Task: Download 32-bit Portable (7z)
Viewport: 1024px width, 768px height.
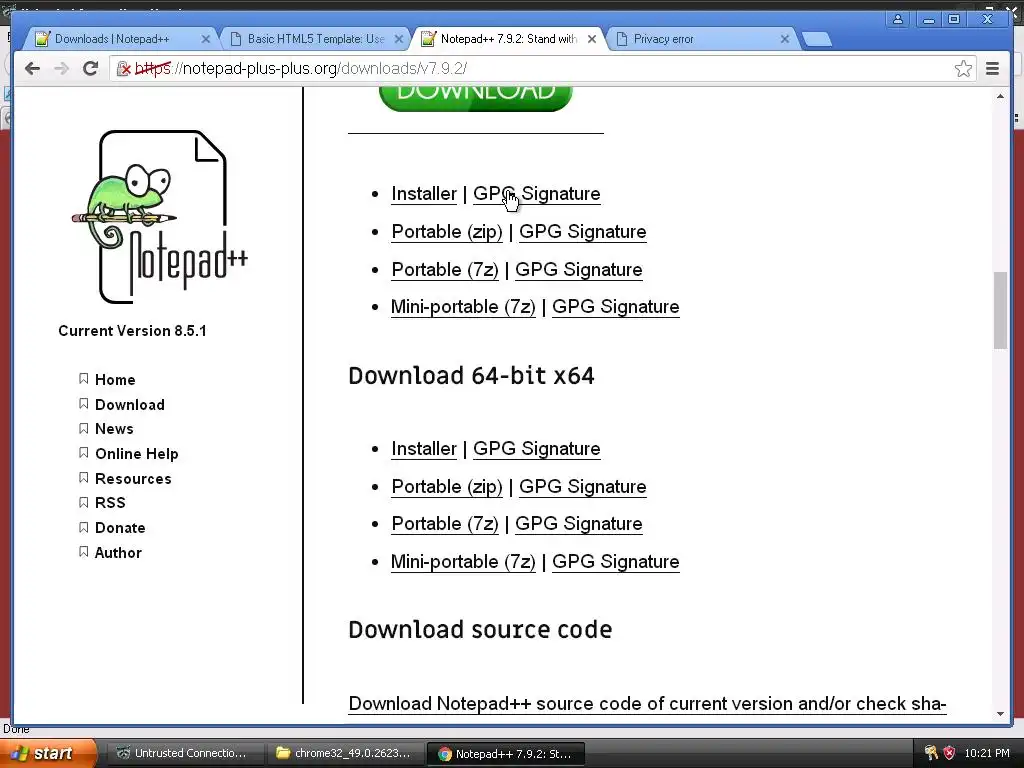Action: pyautogui.click(x=445, y=270)
